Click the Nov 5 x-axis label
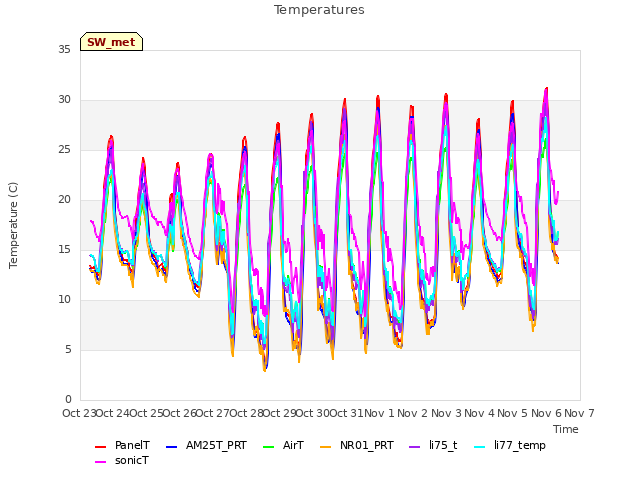Screen dimensions: 640x480 pyautogui.click(x=513, y=413)
